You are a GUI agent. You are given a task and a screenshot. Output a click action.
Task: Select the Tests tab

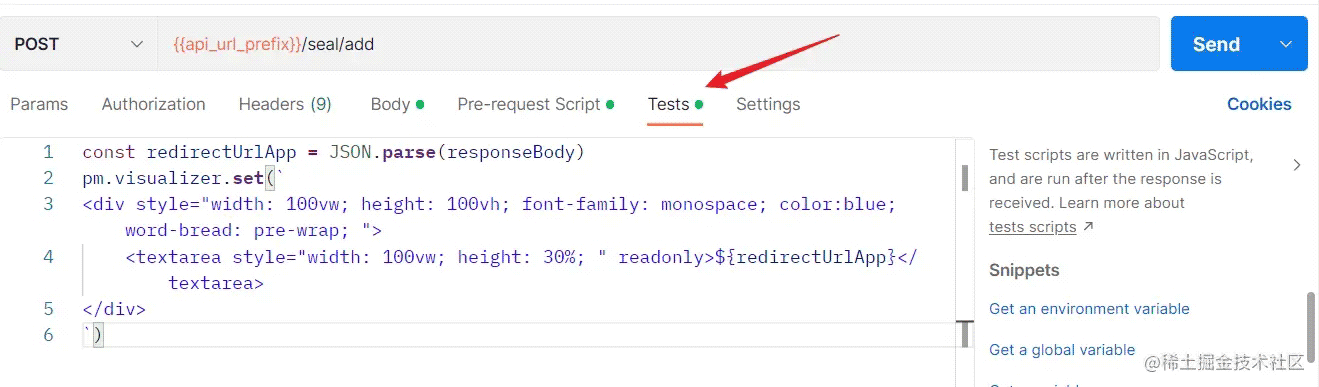[675, 104]
